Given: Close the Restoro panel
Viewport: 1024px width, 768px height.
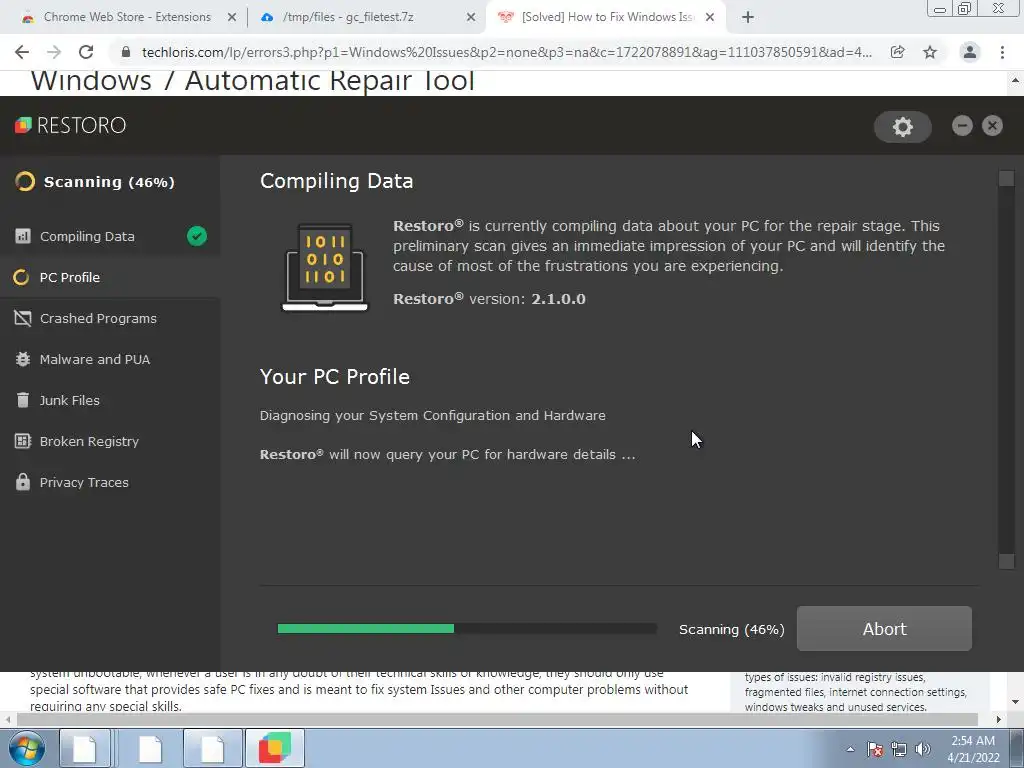Looking at the screenshot, I should click(x=992, y=125).
